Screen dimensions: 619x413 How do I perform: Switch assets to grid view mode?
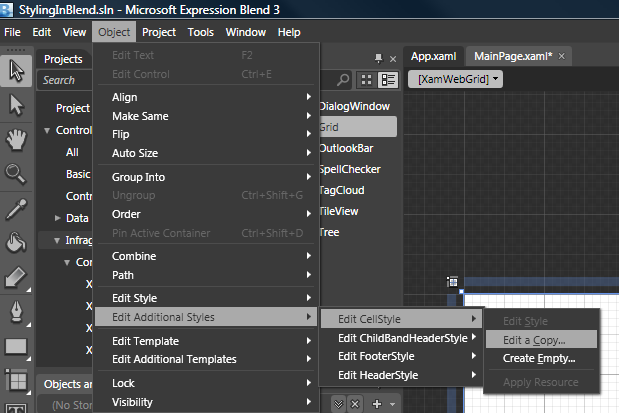[367, 80]
